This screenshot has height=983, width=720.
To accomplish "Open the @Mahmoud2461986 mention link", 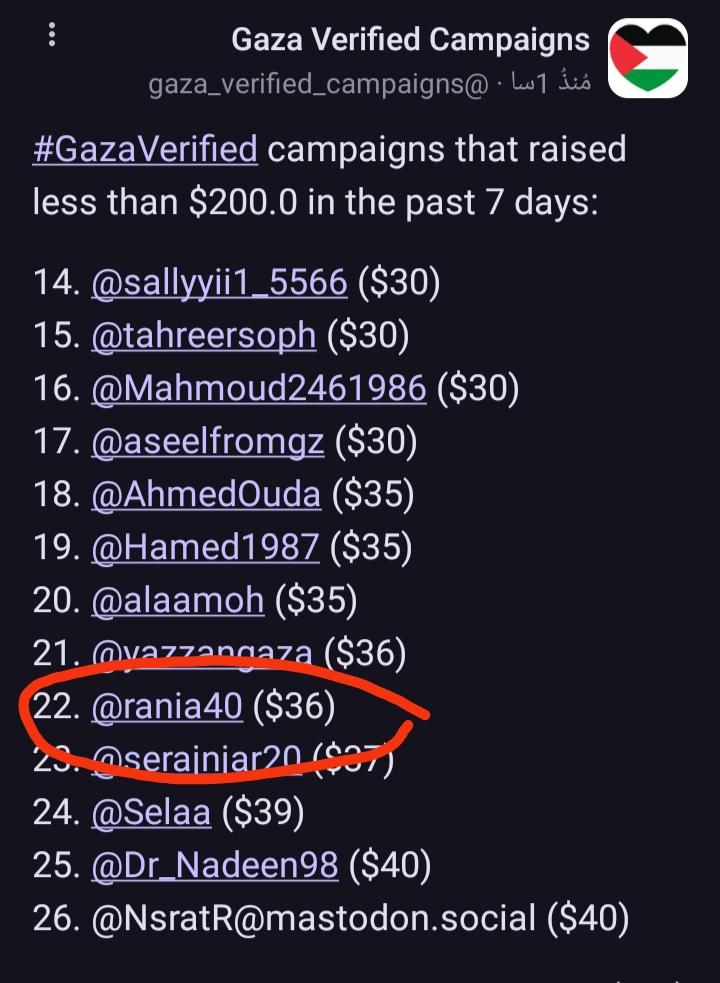I will tap(258, 389).
